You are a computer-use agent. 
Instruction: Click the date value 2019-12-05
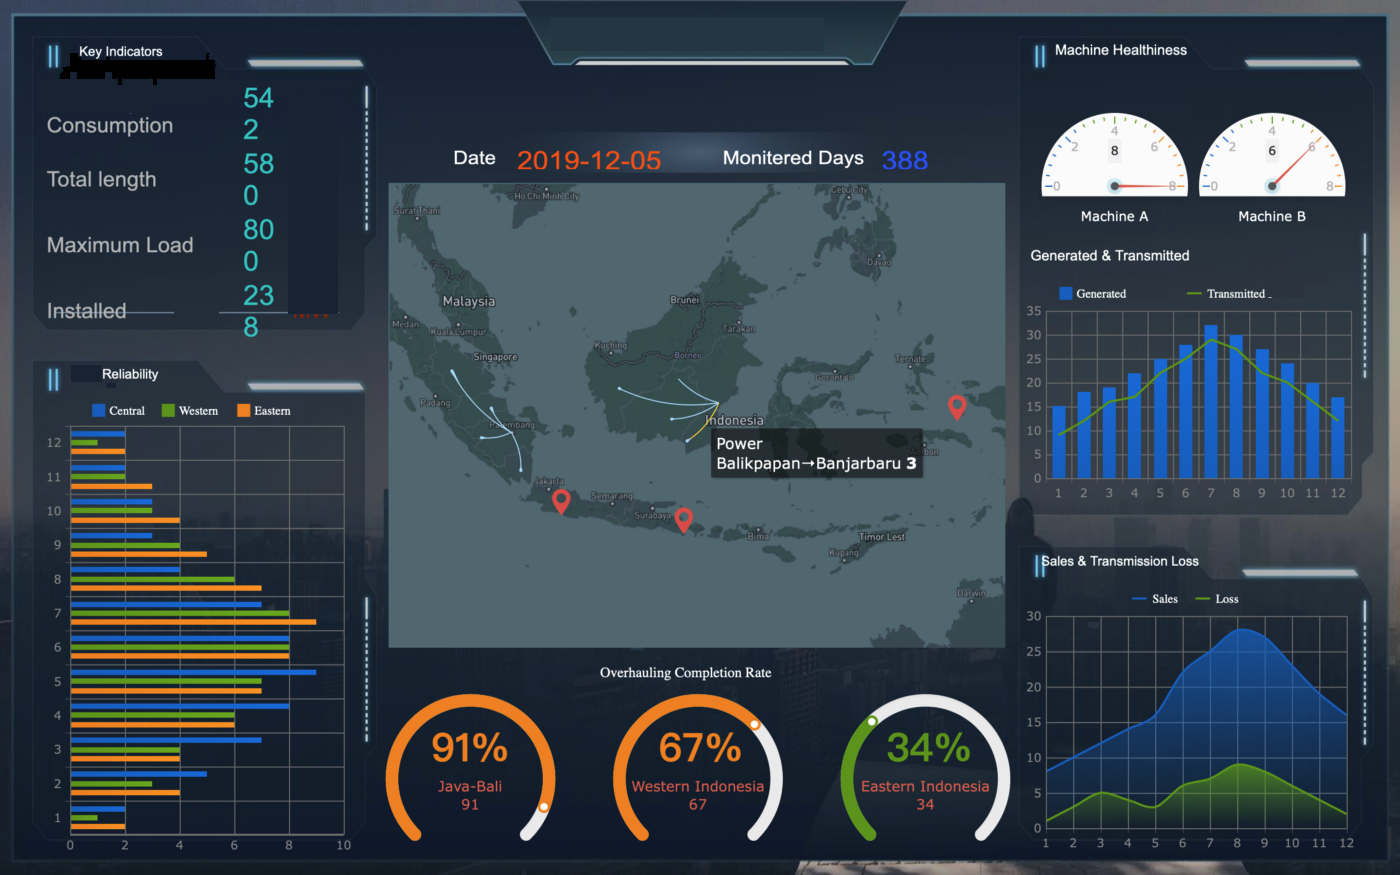coord(589,160)
